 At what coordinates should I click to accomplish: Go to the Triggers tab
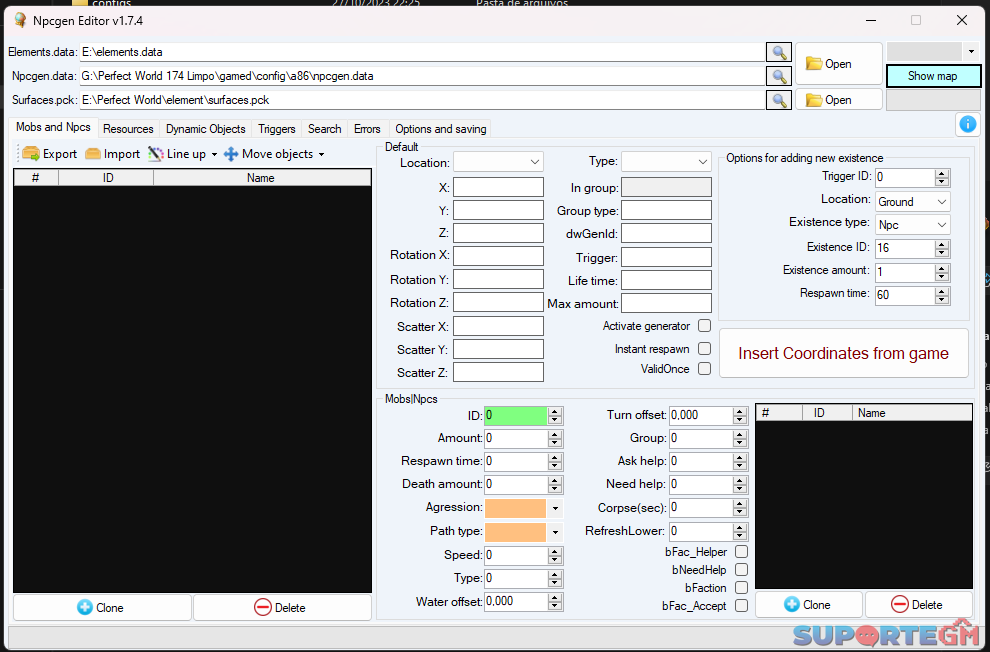[x=277, y=129]
